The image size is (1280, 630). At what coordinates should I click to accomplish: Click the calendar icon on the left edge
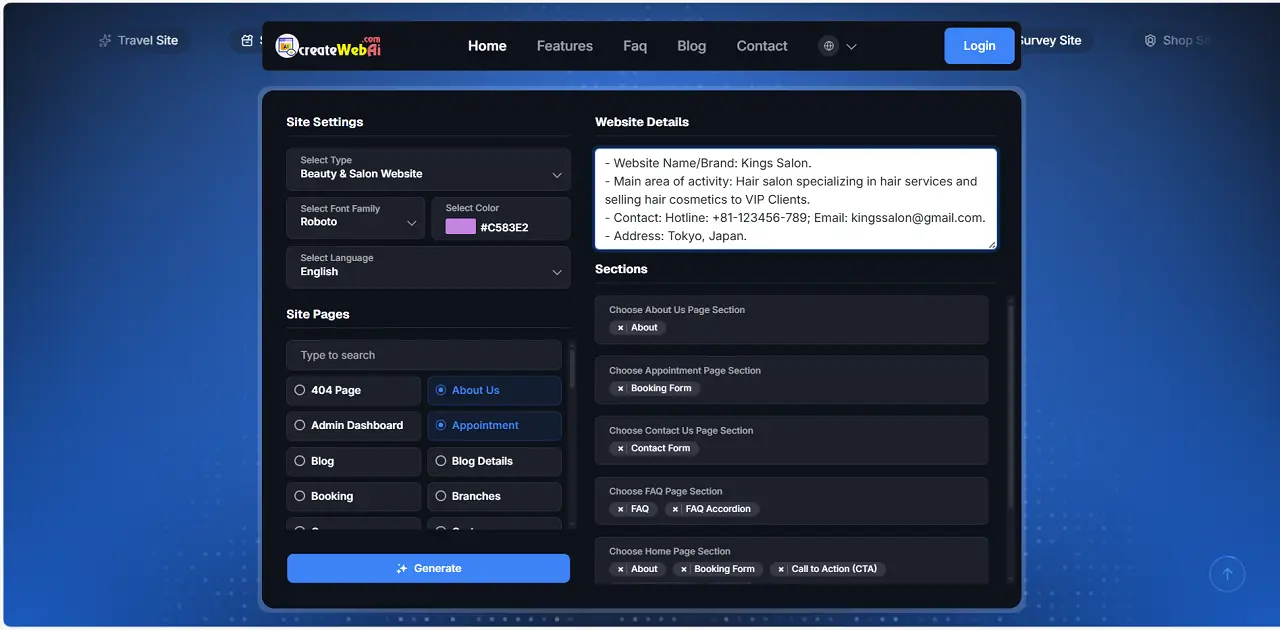pyautogui.click(x=246, y=40)
